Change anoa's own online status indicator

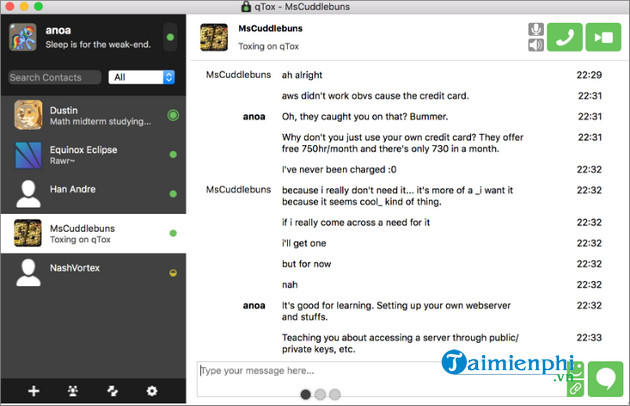click(170, 39)
